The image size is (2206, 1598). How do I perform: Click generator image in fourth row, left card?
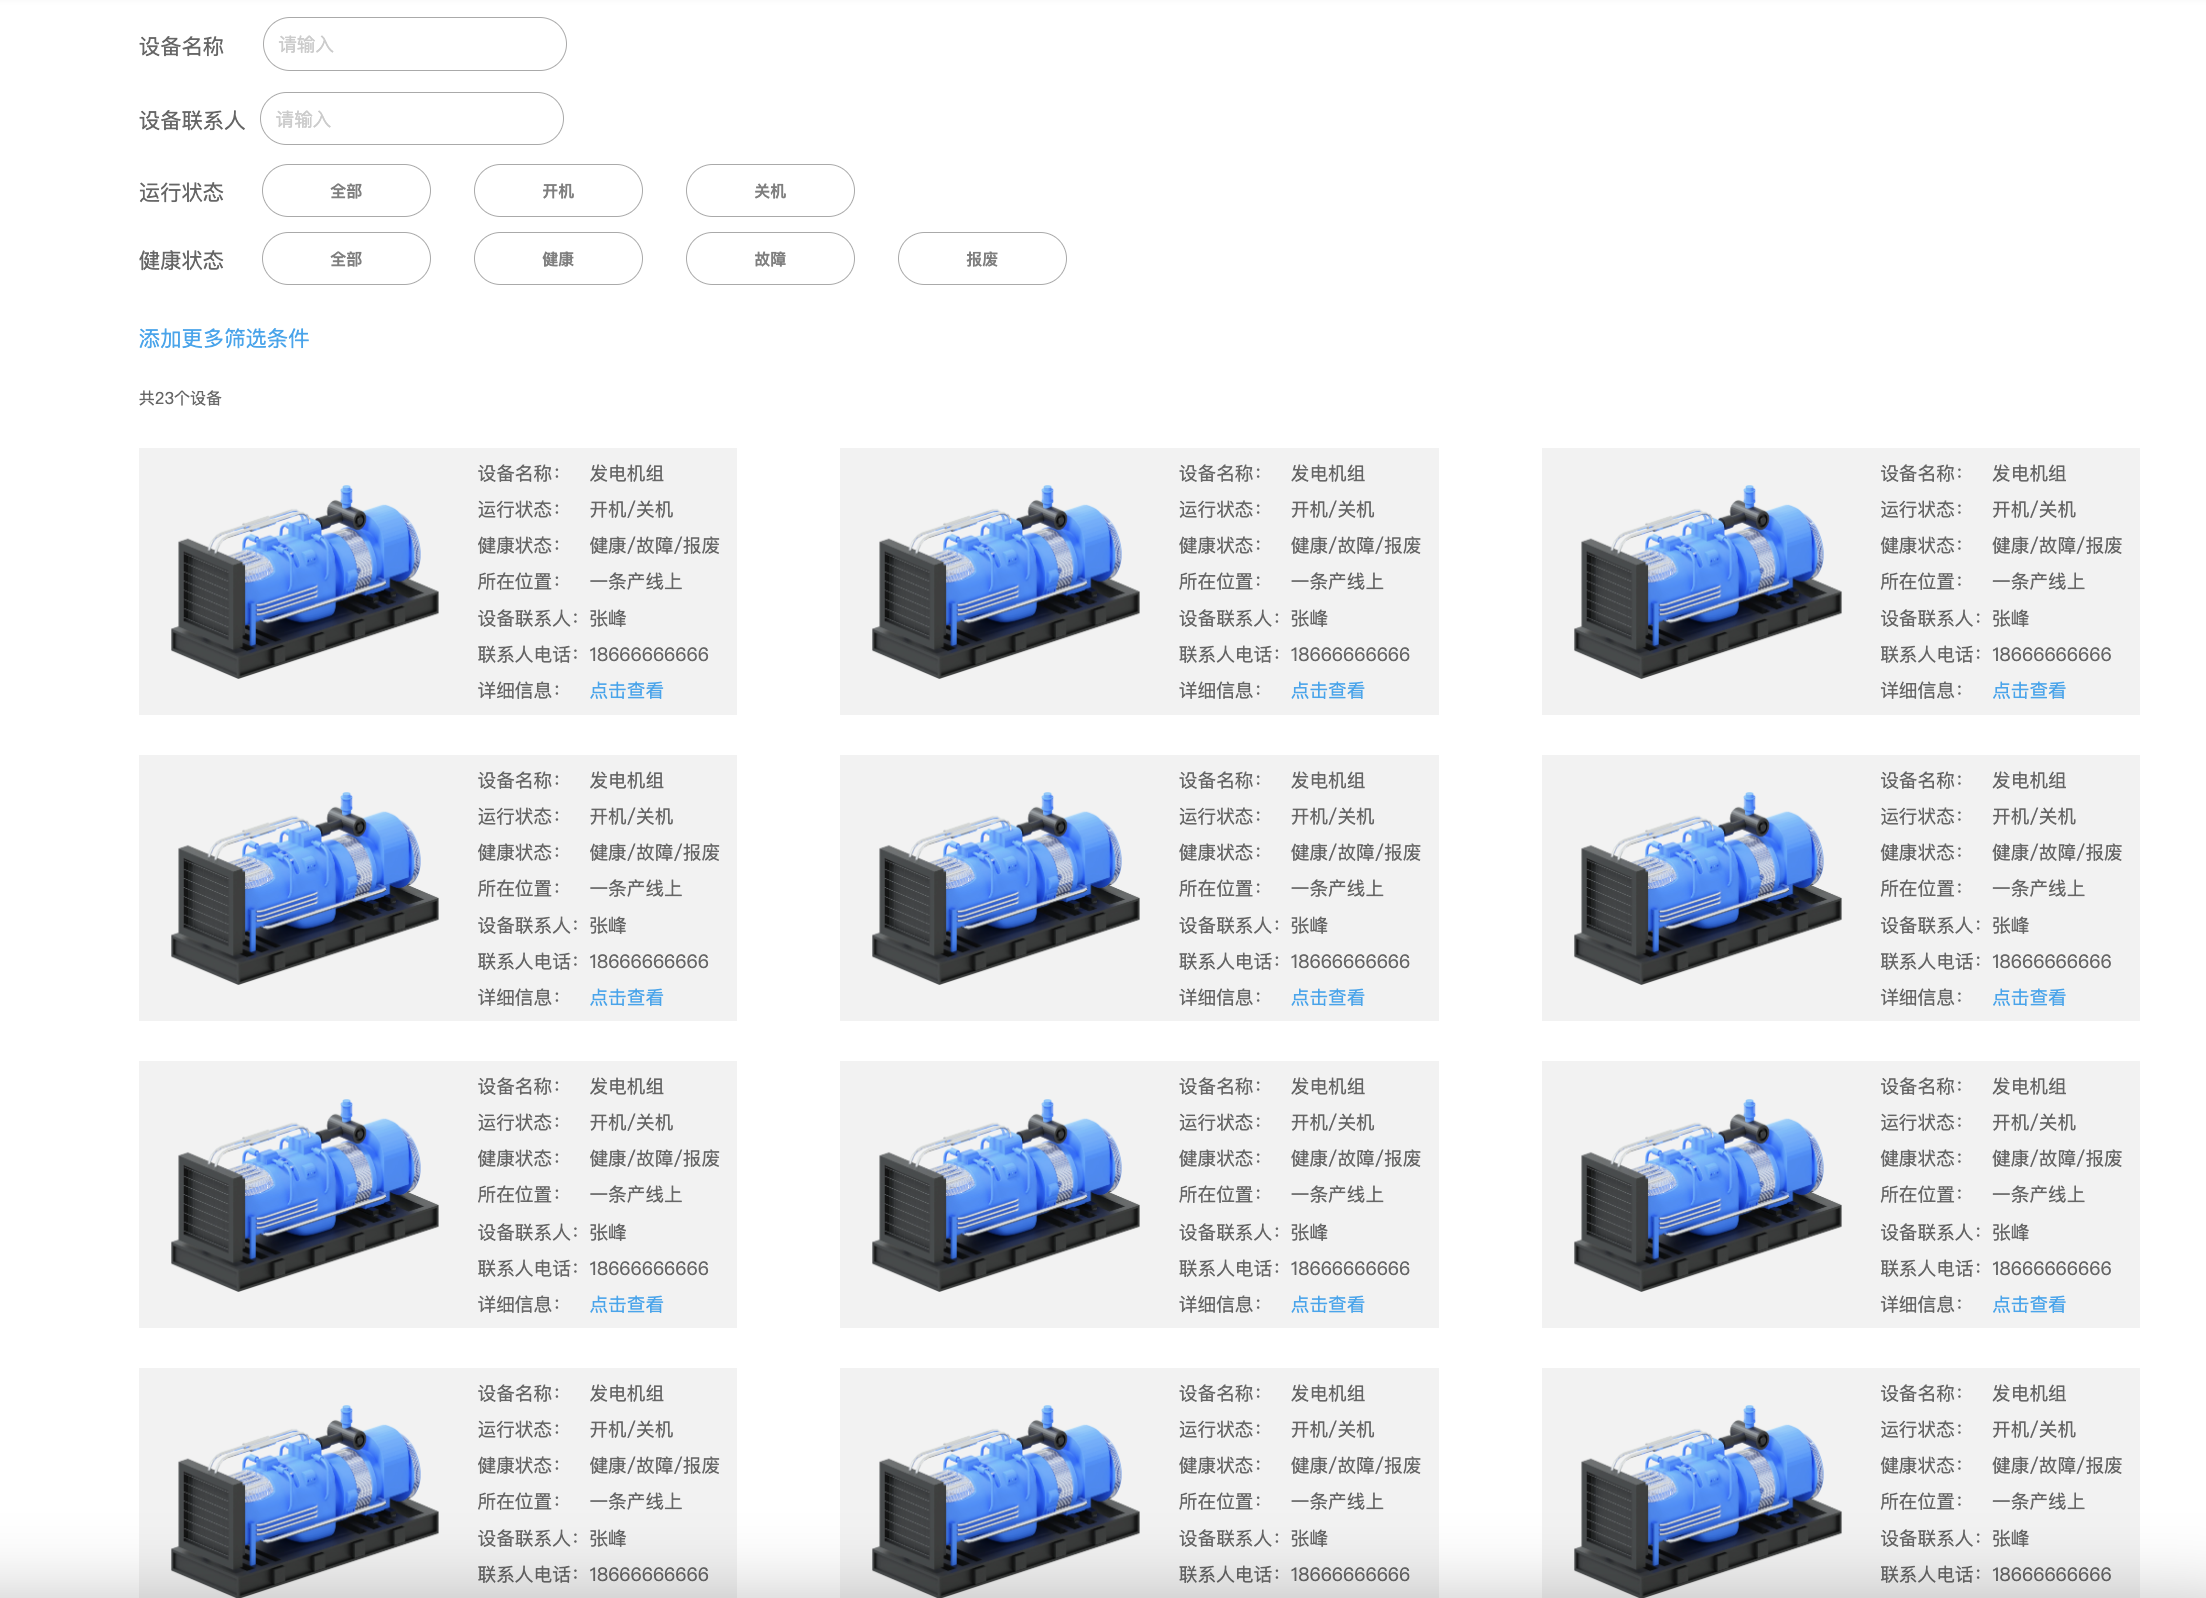[305, 1501]
